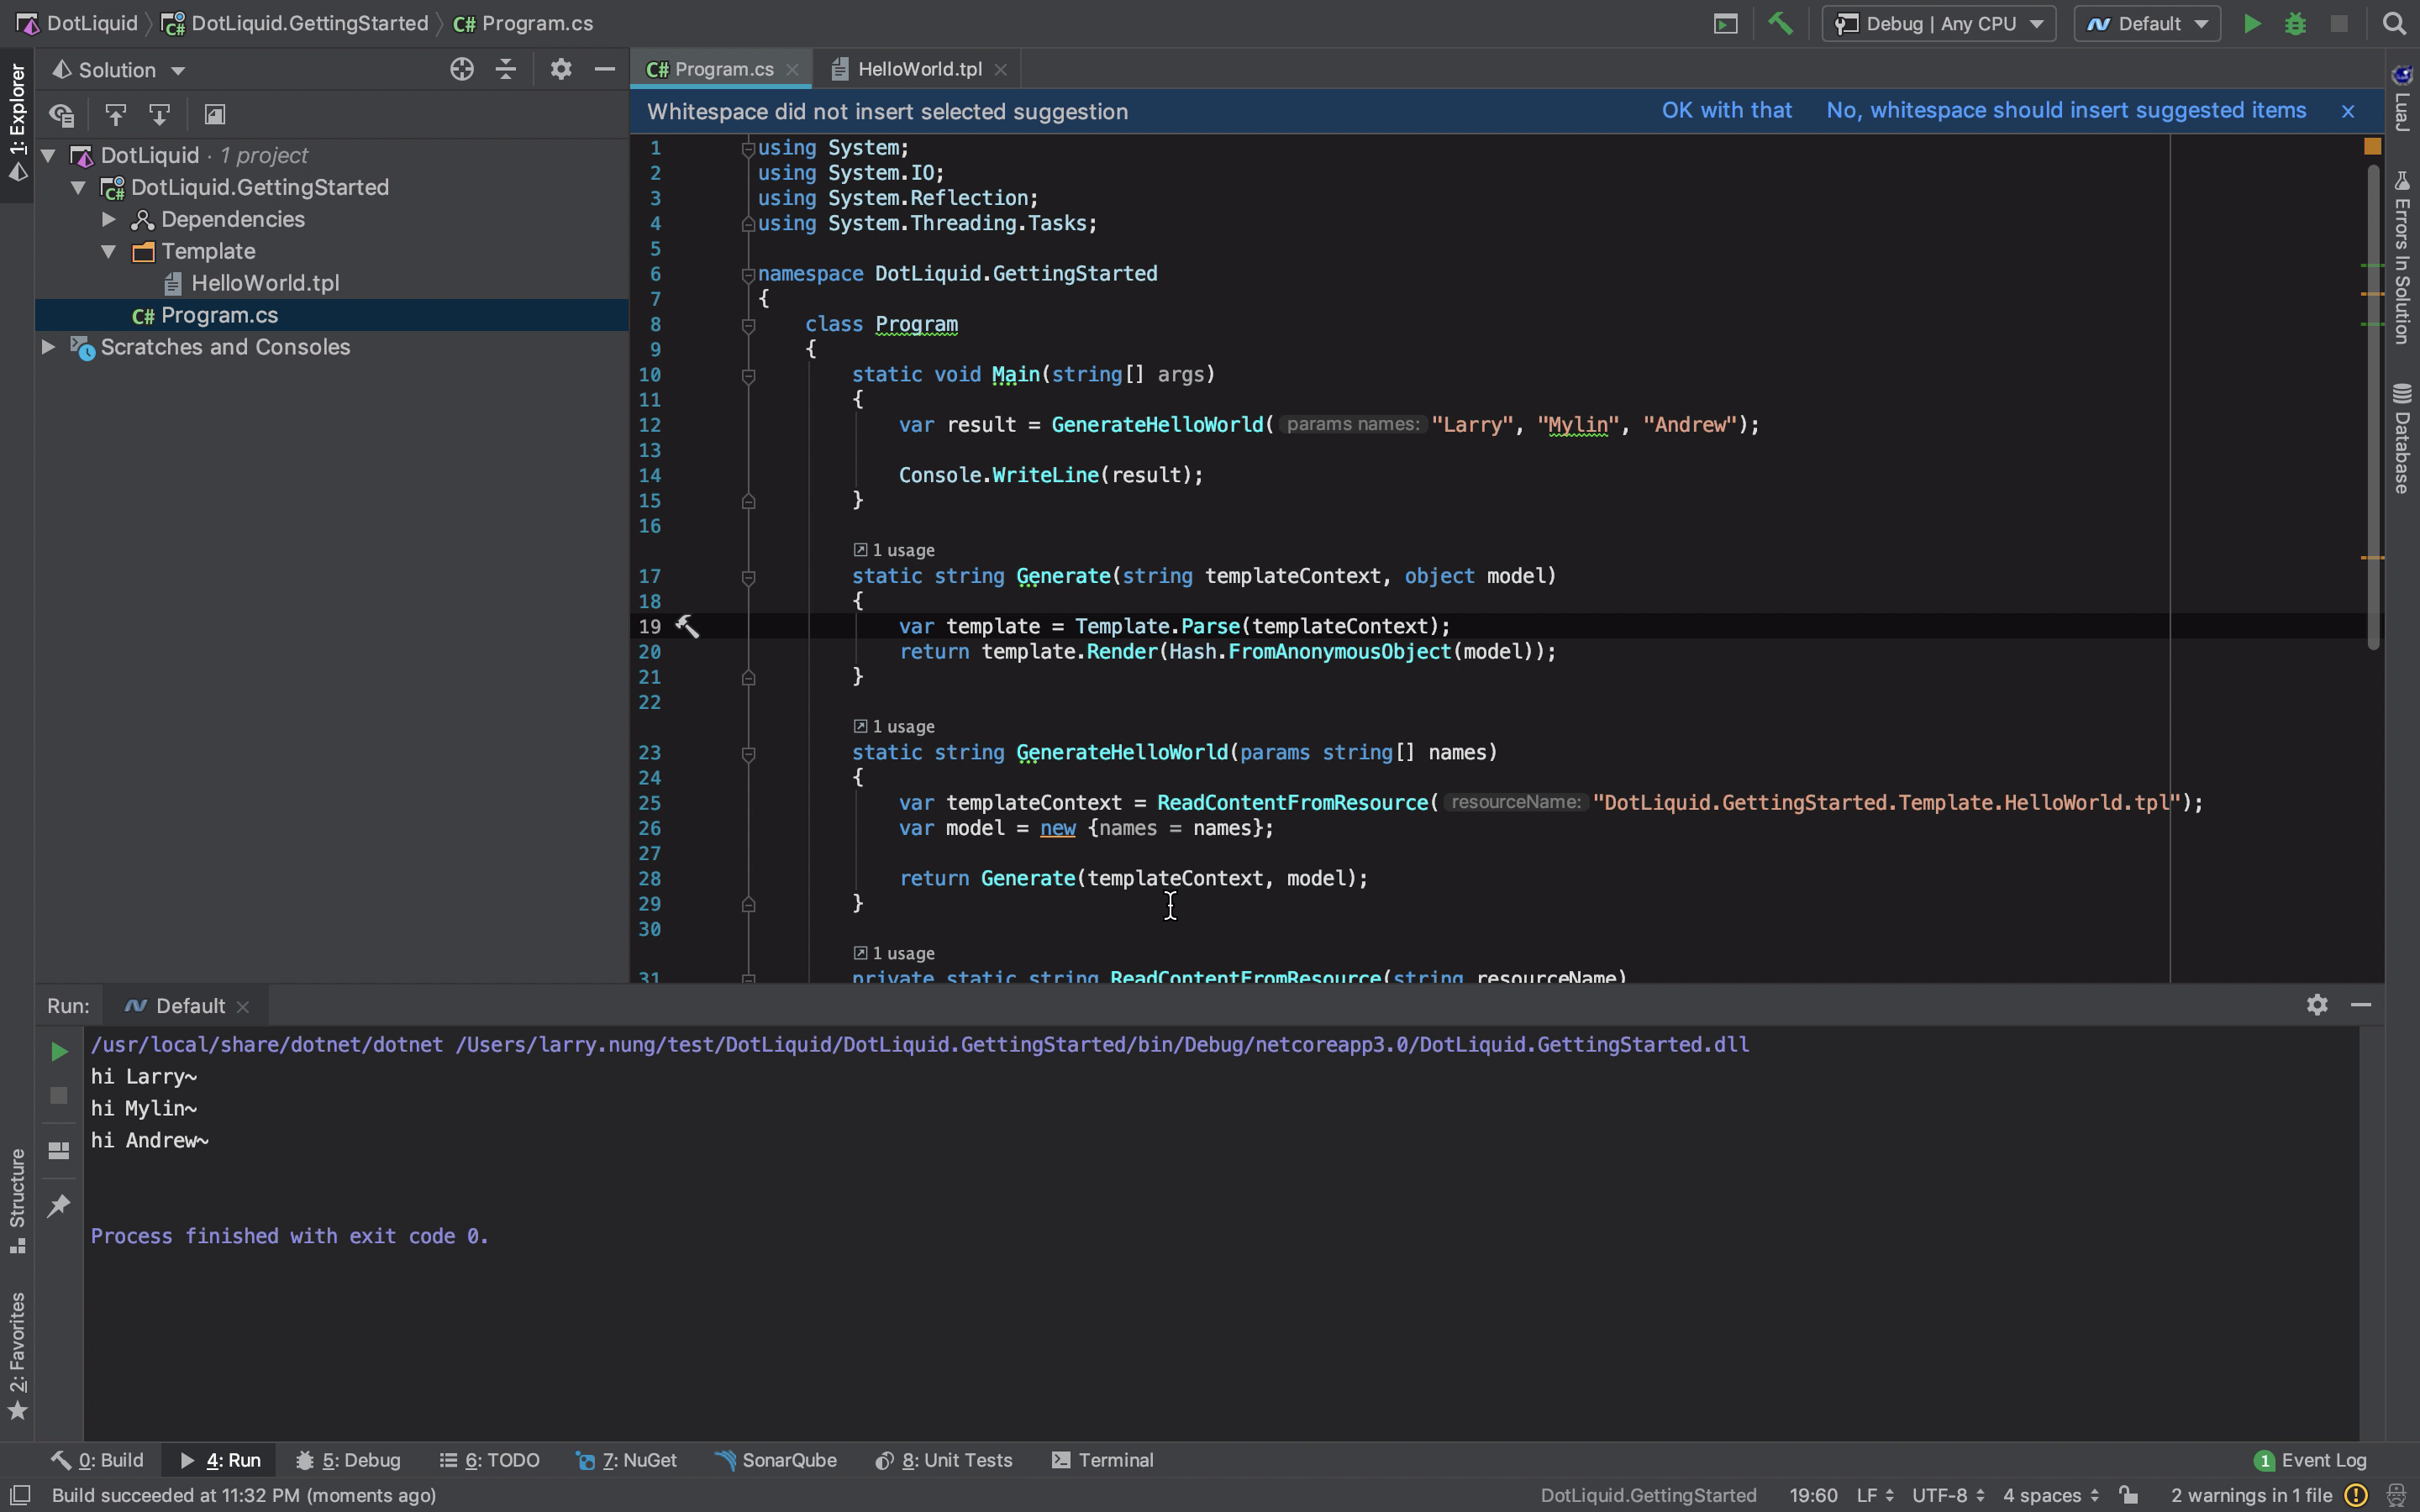Screen dimensions: 2420x1512
Task: Dismiss the whitespace suggestion notification
Action: (2348, 111)
